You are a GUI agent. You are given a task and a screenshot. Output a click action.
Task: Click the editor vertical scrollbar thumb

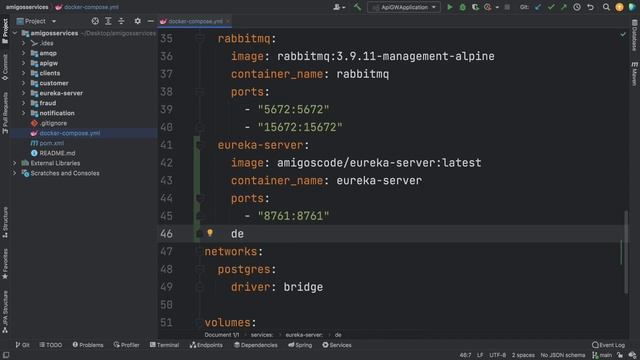pos(626,252)
